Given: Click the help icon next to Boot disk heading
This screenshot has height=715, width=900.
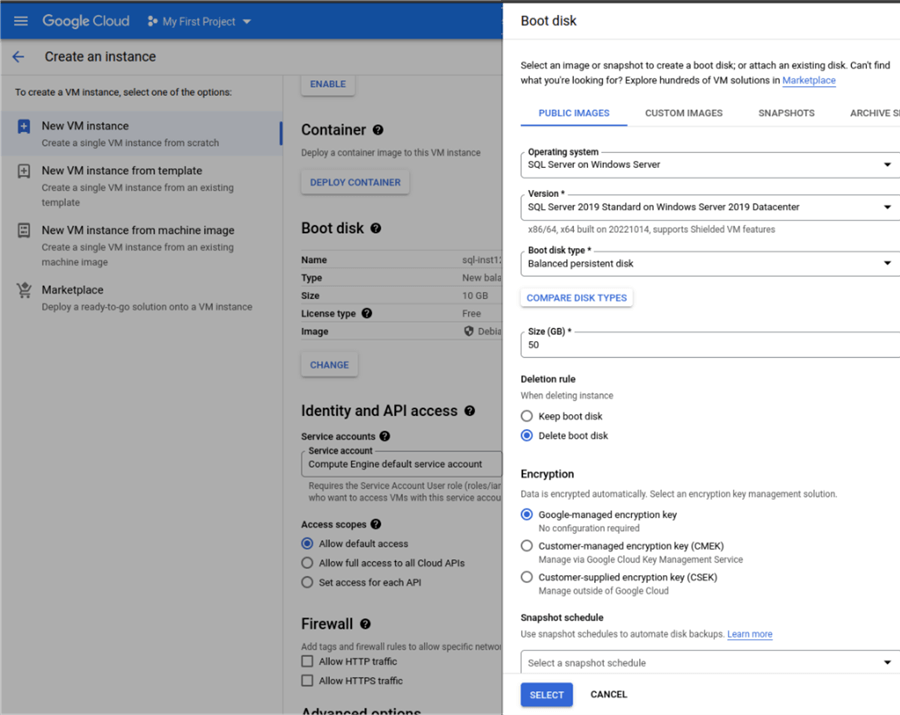Looking at the screenshot, I should [x=376, y=228].
